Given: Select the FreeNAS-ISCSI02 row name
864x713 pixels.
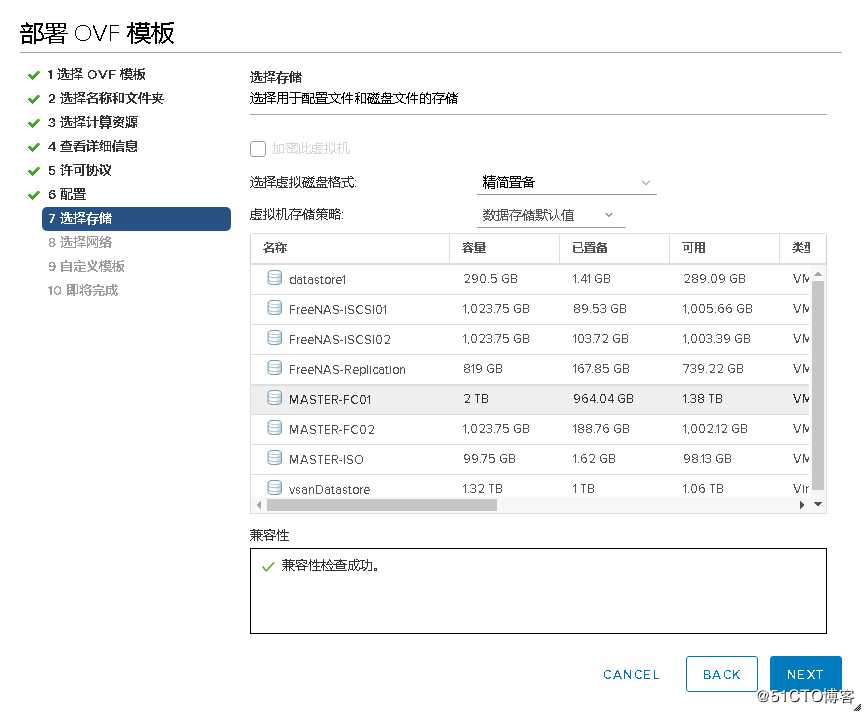Looking at the screenshot, I should click(x=339, y=339).
